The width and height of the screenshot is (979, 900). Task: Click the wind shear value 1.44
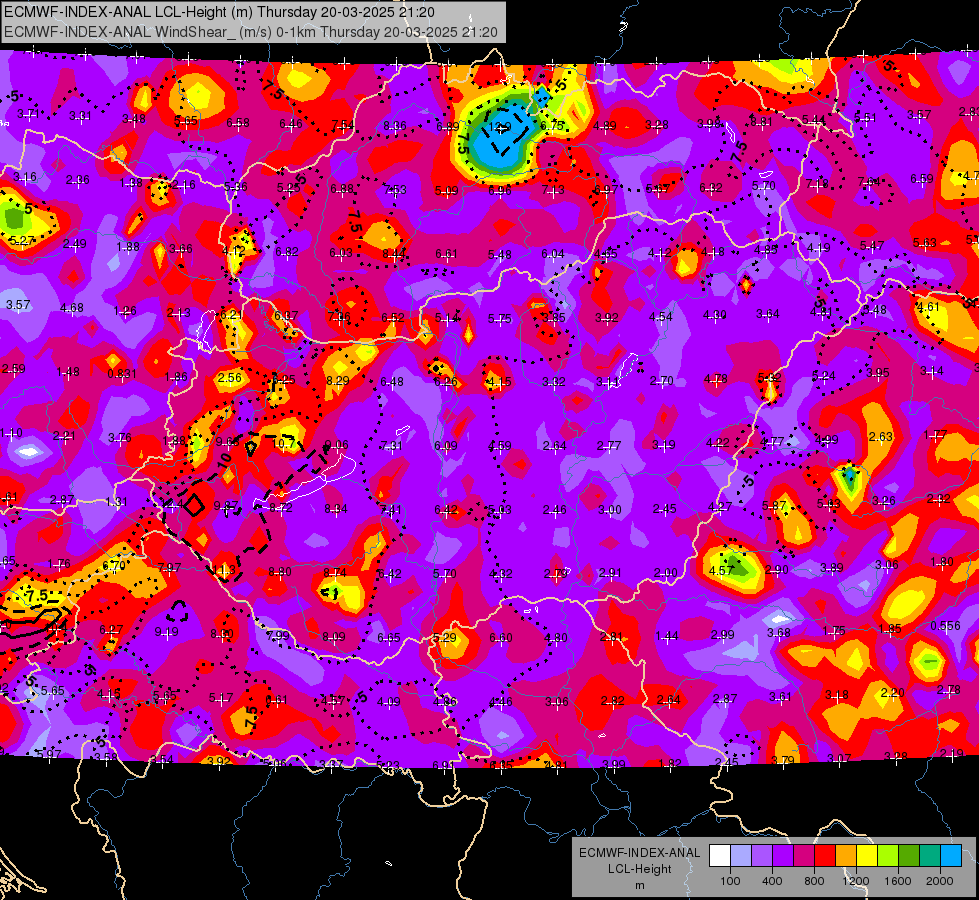tap(667, 636)
